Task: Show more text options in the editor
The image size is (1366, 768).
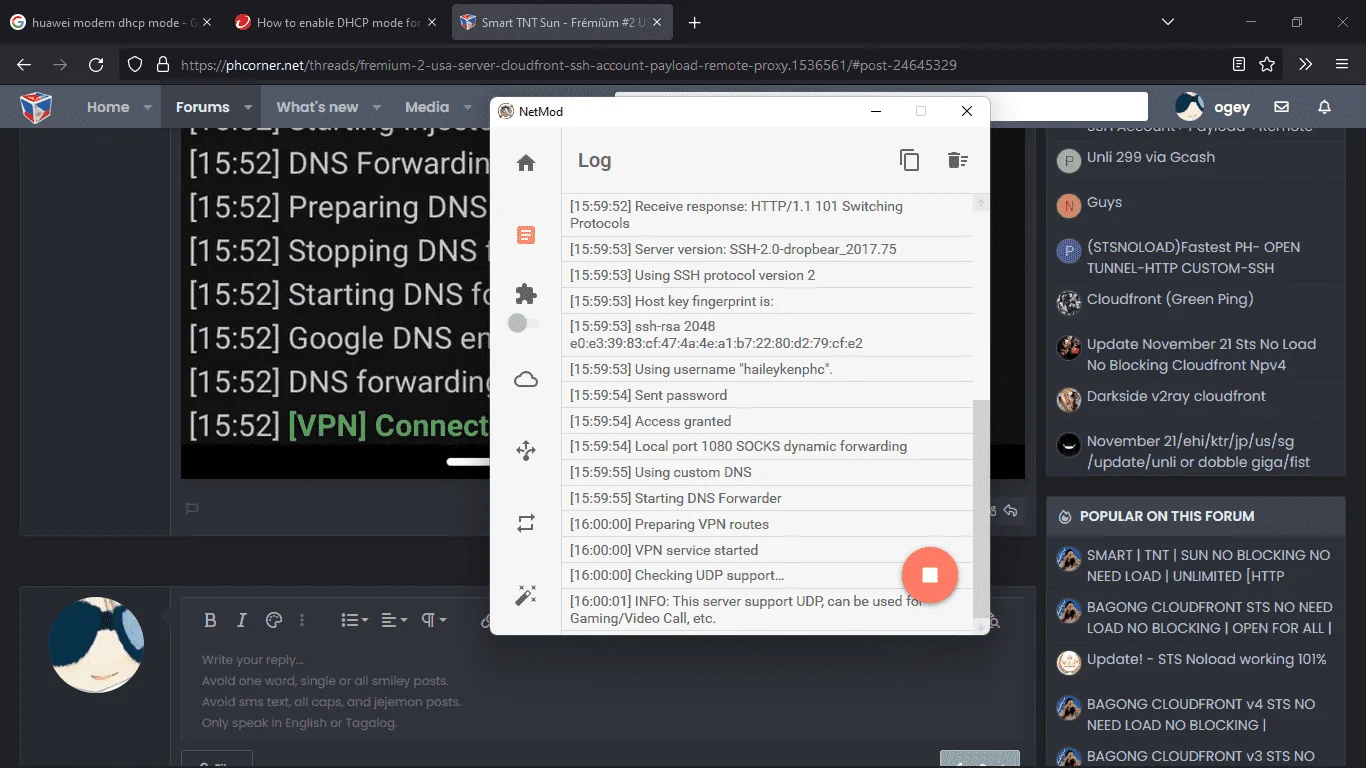Action: coord(302,620)
